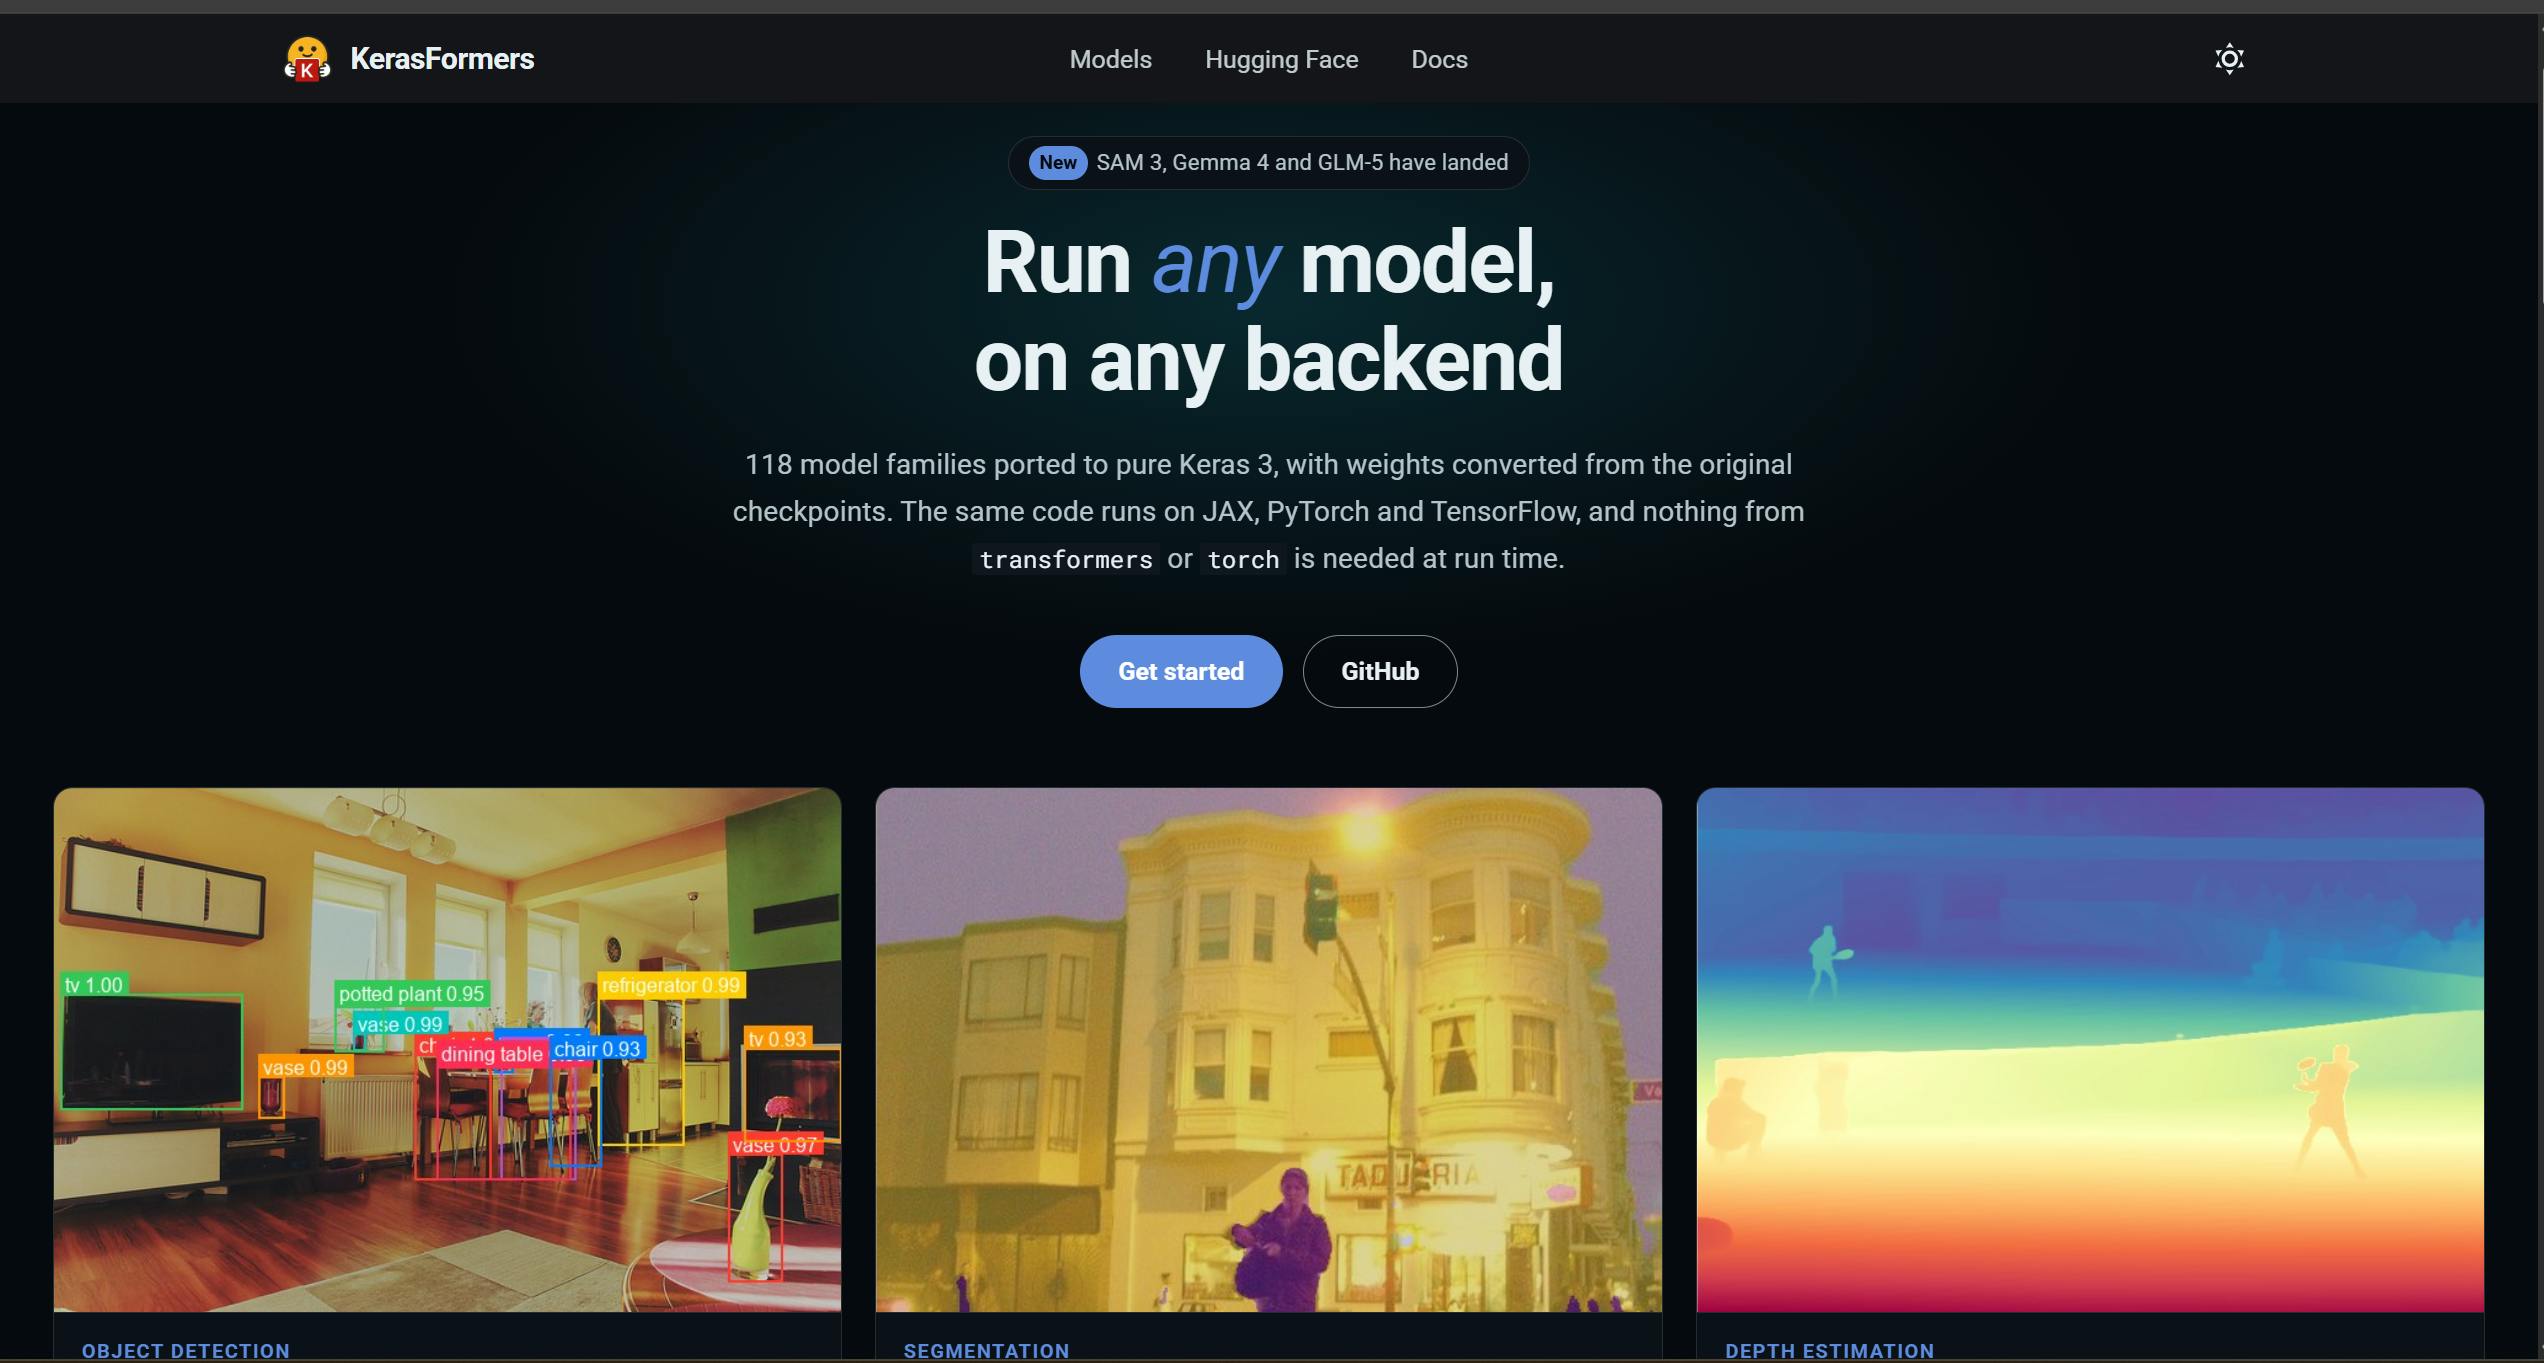
Task: Click the italic 'any' in the headline
Action: tap(1215, 264)
